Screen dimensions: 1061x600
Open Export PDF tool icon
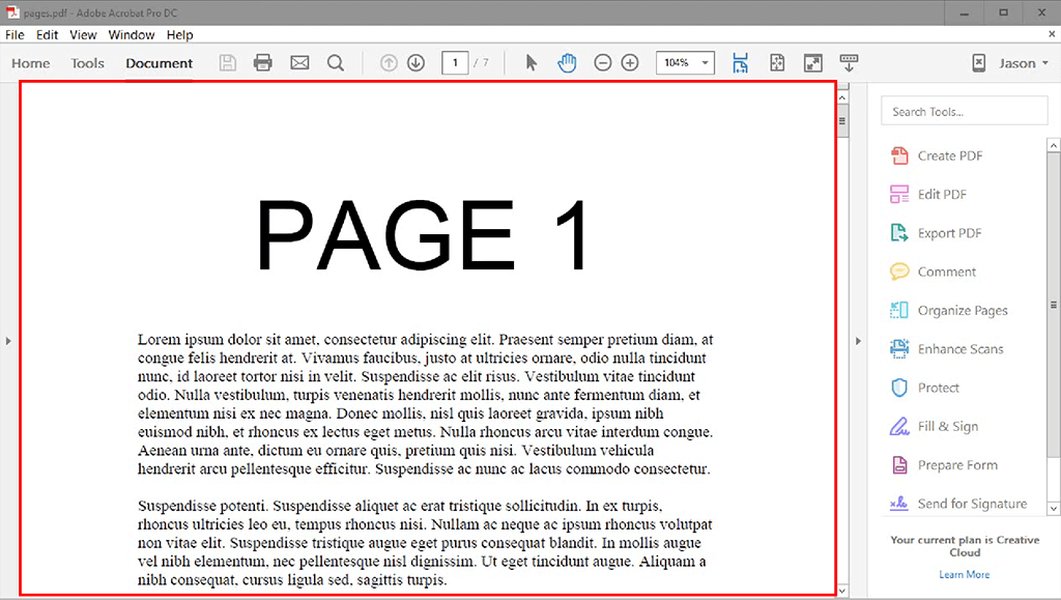(x=899, y=233)
